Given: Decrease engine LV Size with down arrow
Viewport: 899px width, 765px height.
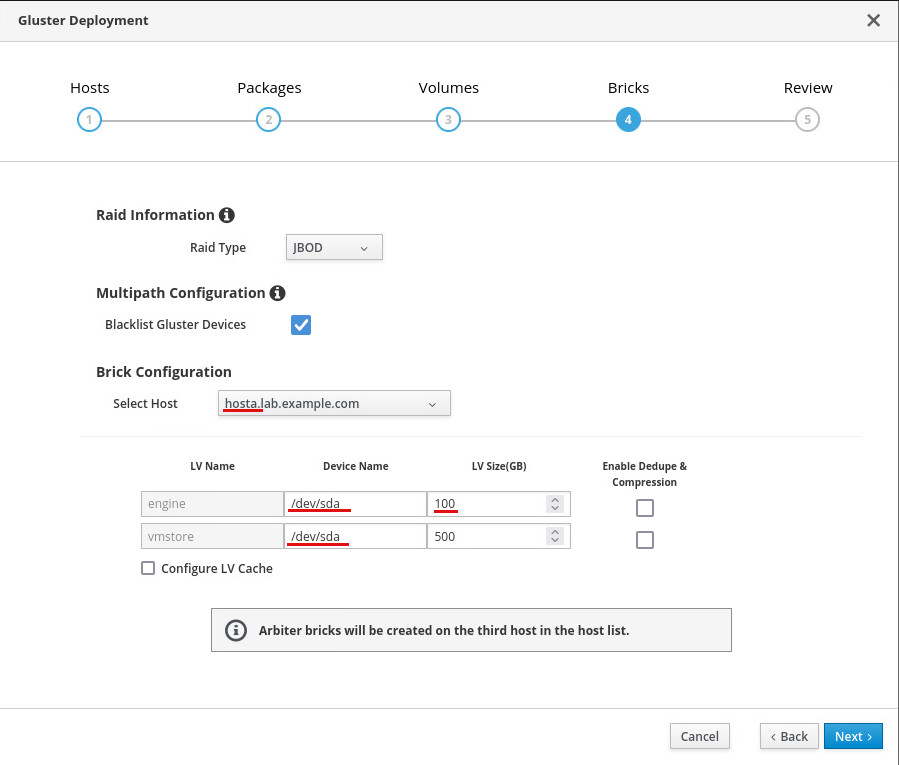Looking at the screenshot, I should pyautogui.click(x=555, y=508).
